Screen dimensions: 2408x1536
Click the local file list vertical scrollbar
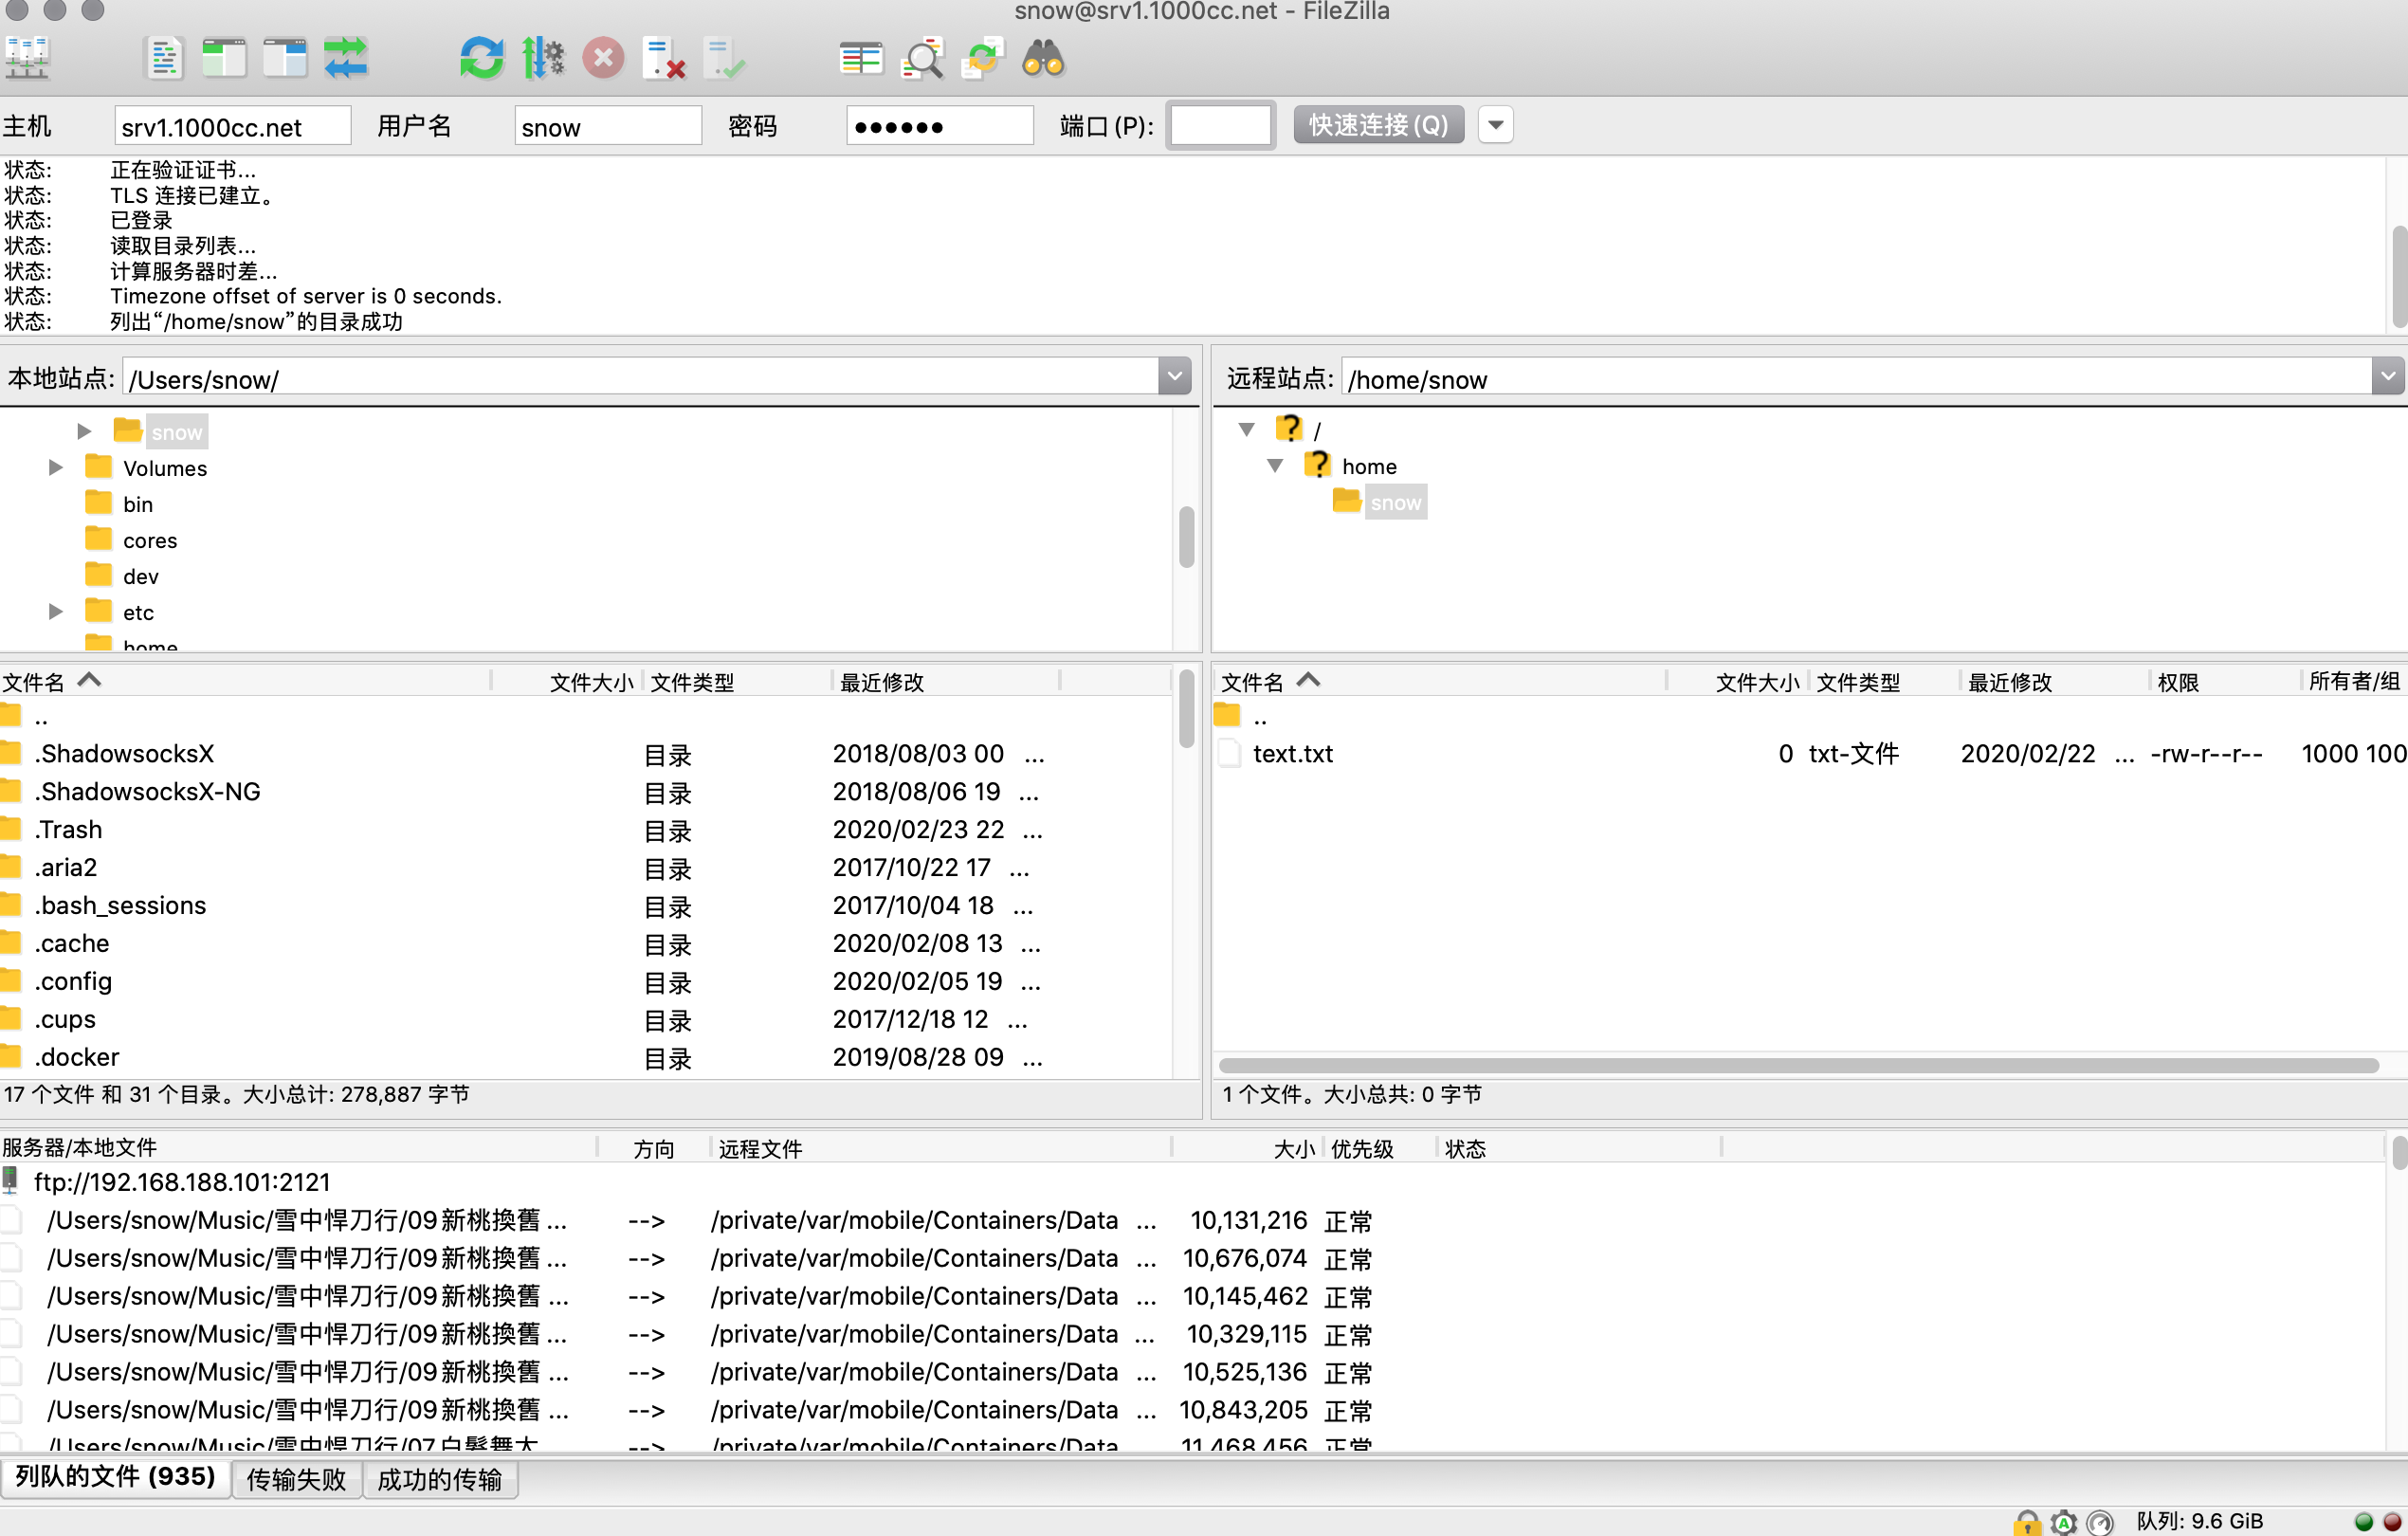1187,708
